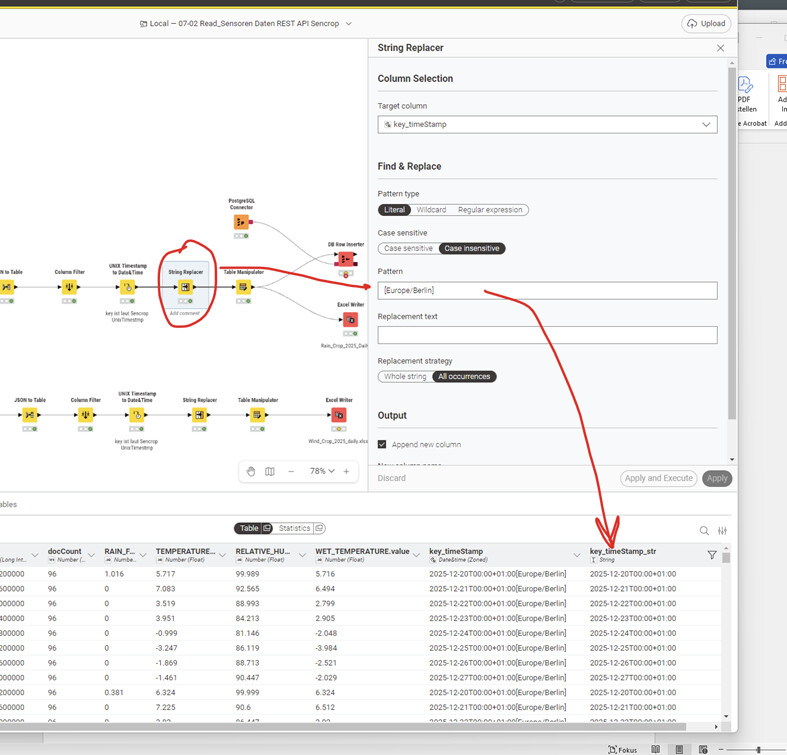Switch replacement strategy to Whole string
The width and height of the screenshot is (787, 755).
click(x=405, y=377)
